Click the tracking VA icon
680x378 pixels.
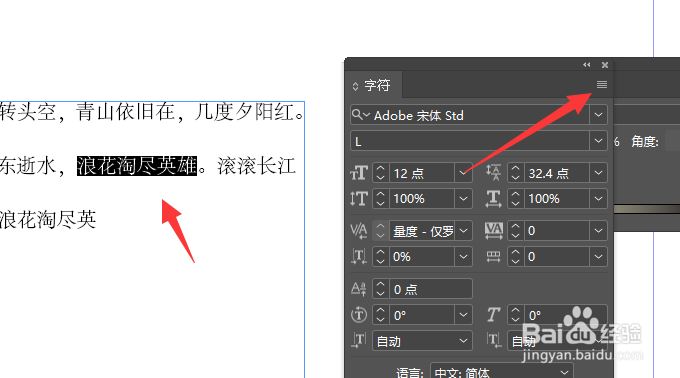tap(494, 231)
